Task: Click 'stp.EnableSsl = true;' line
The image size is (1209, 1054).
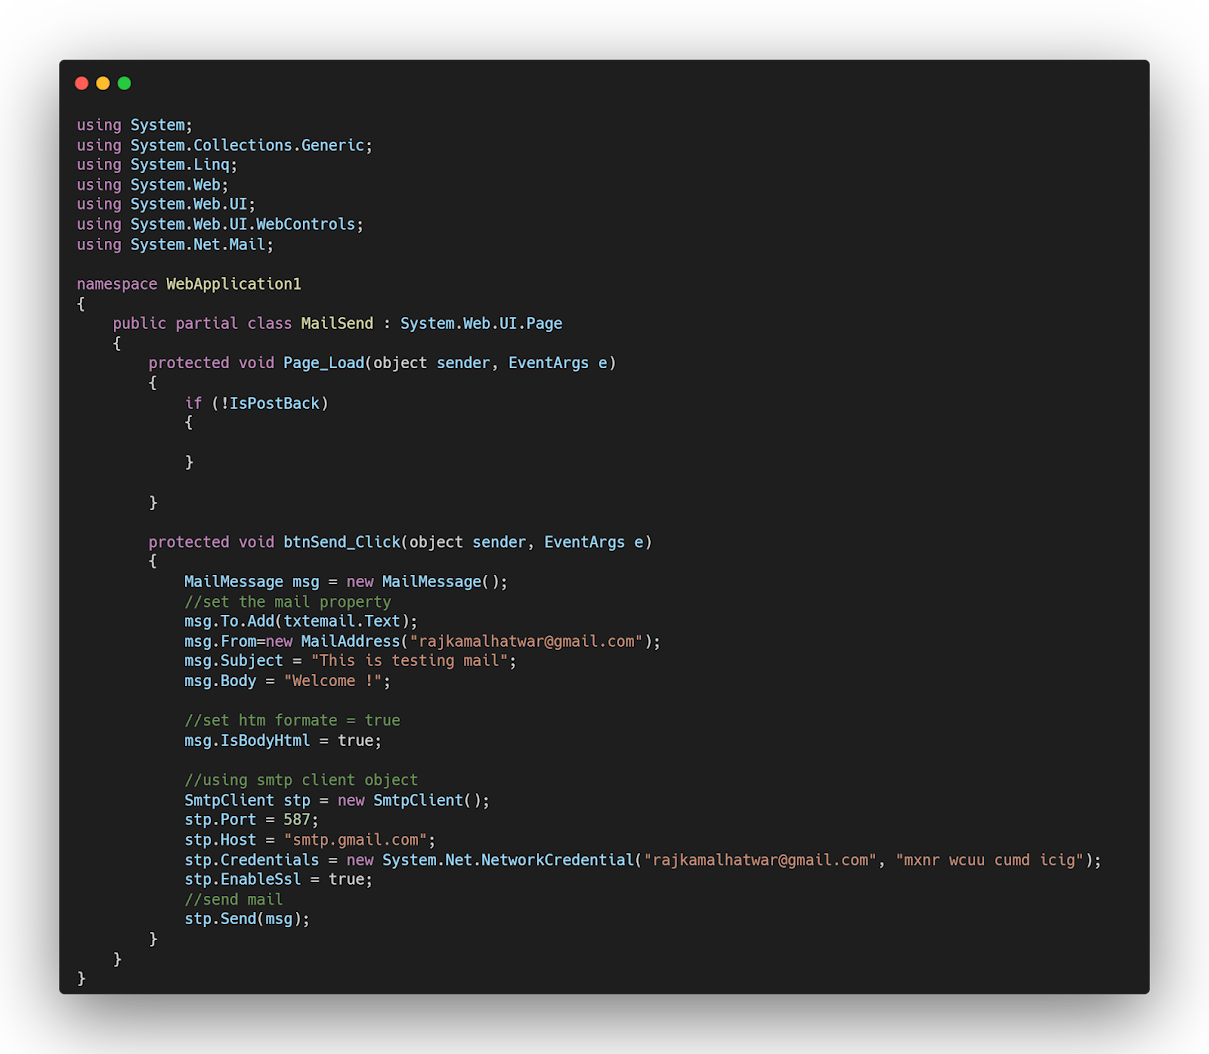Action: 278,880
